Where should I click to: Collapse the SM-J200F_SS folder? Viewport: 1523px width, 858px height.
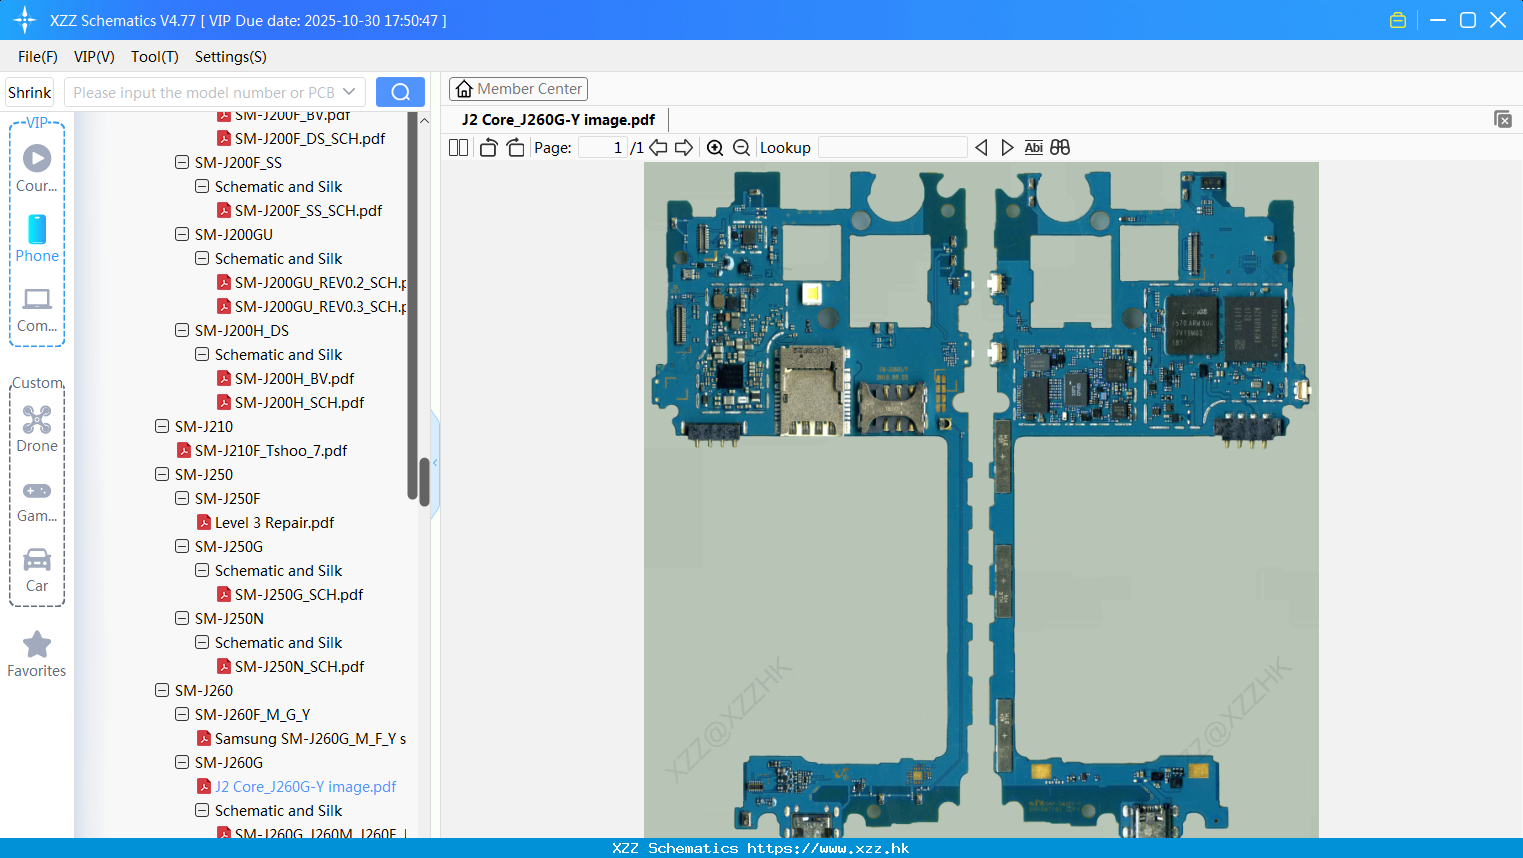[182, 162]
